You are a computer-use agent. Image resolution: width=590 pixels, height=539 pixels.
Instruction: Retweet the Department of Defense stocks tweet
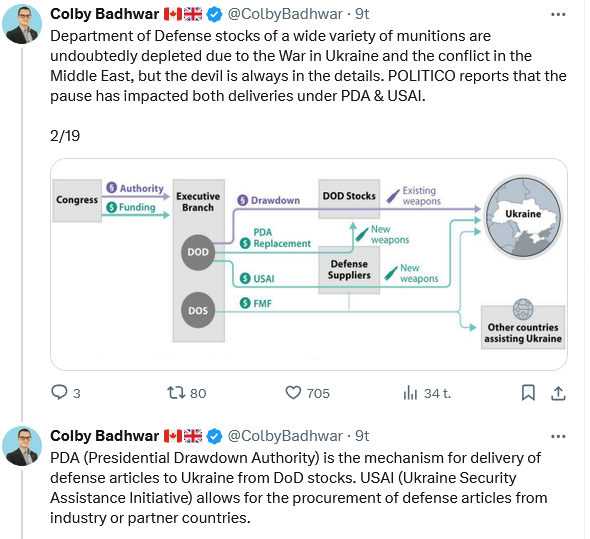click(187, 393)
